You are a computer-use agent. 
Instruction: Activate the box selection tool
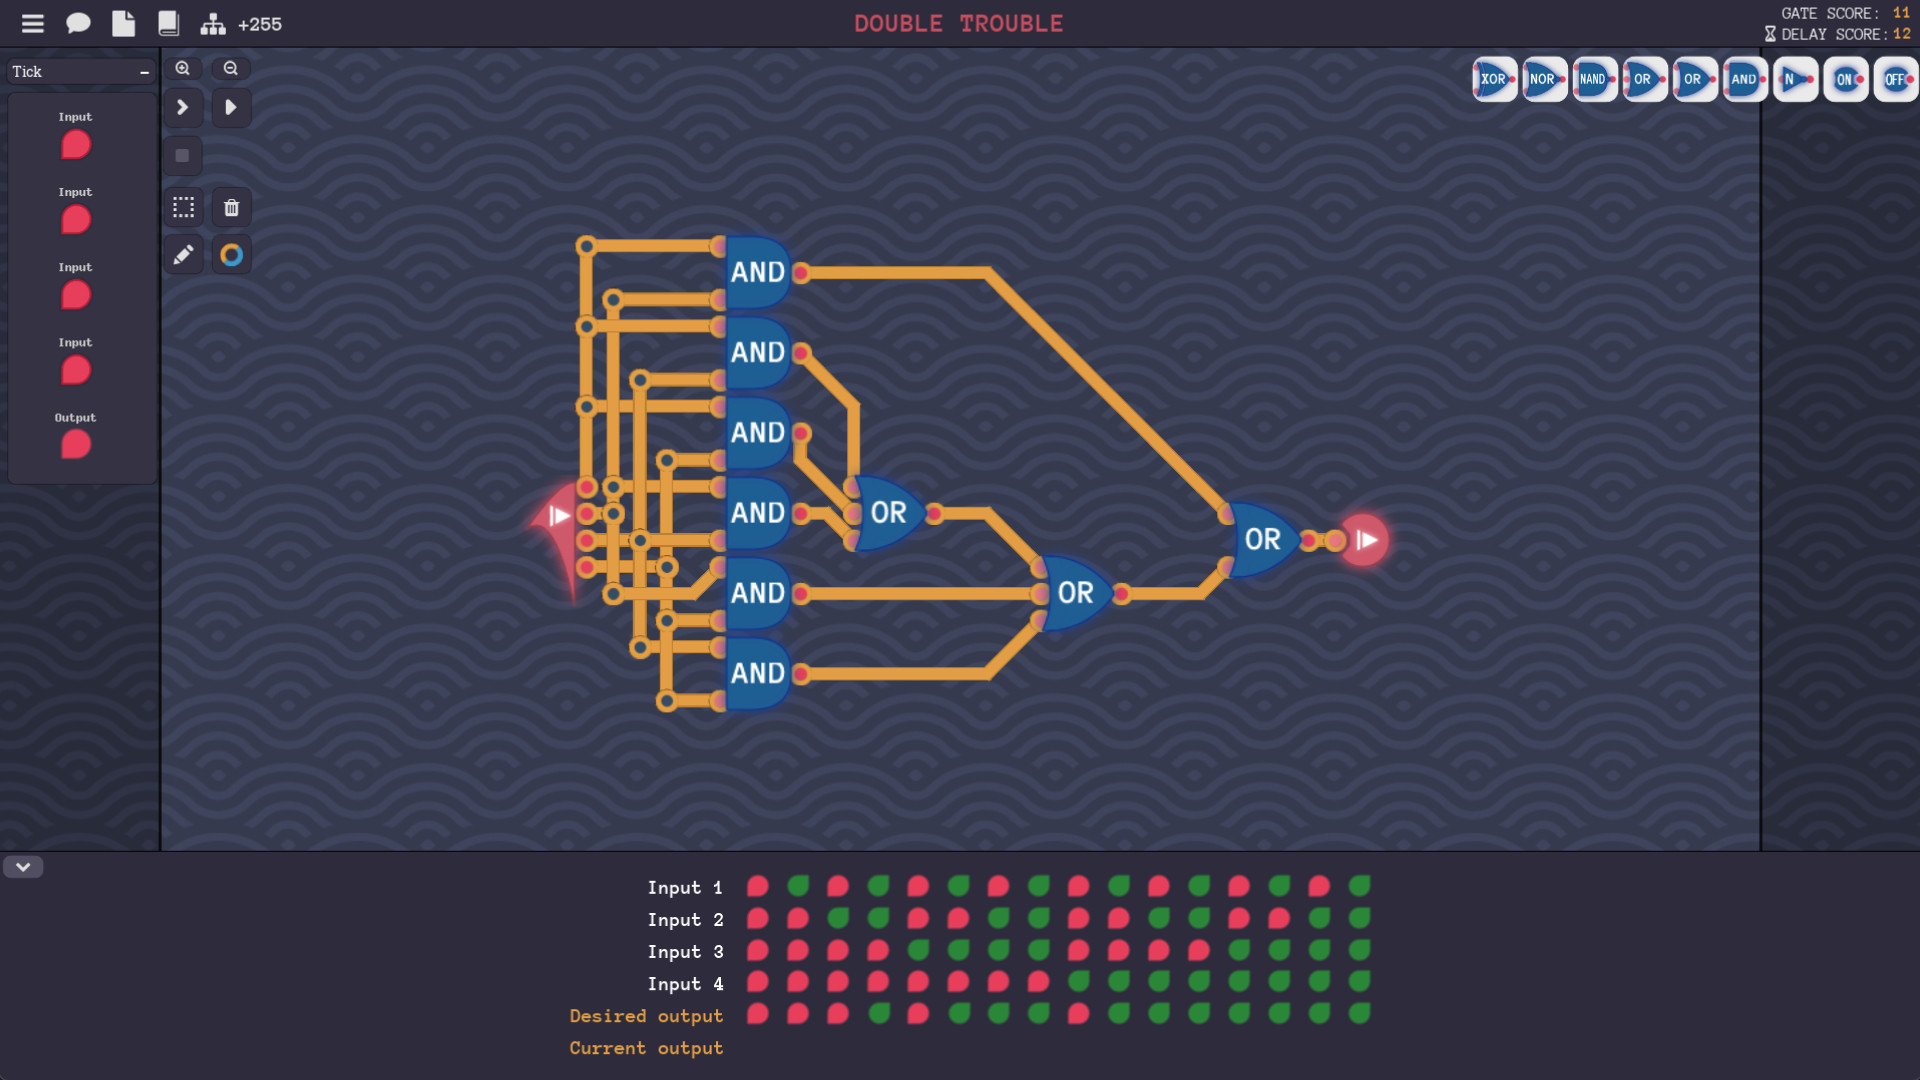183,207
